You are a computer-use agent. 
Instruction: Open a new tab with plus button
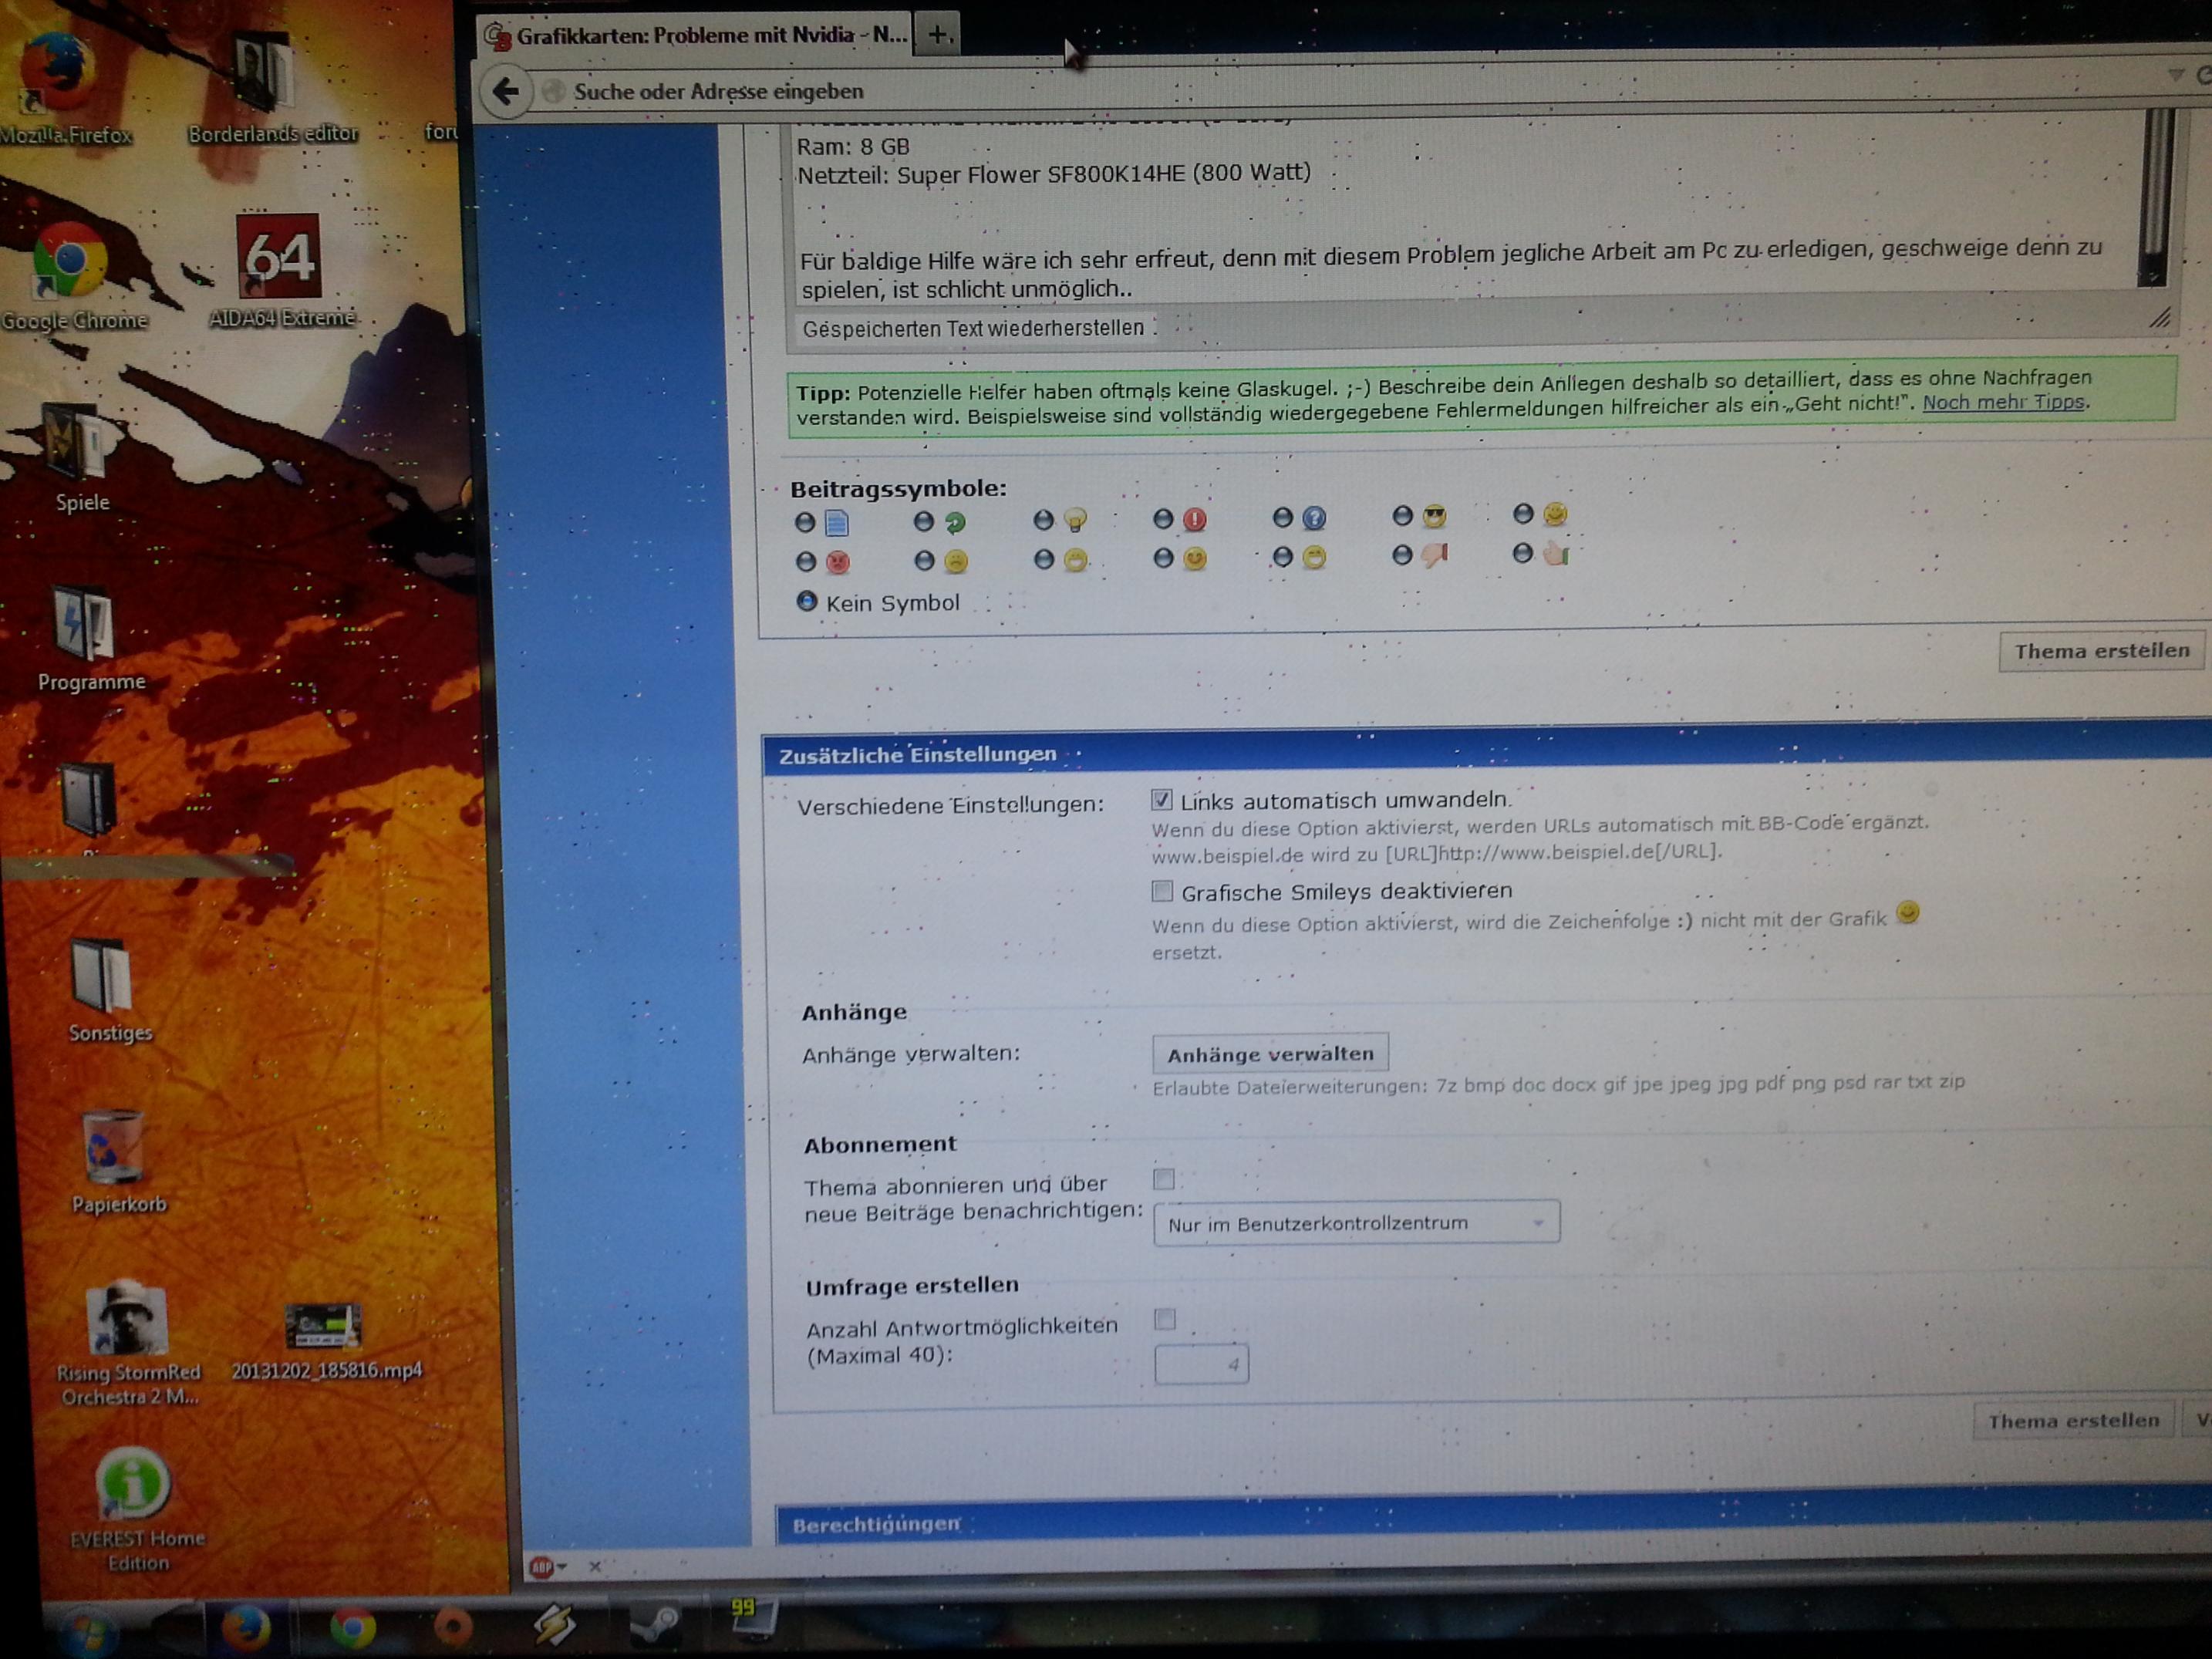pyautogui.click(x=937, y=35)
